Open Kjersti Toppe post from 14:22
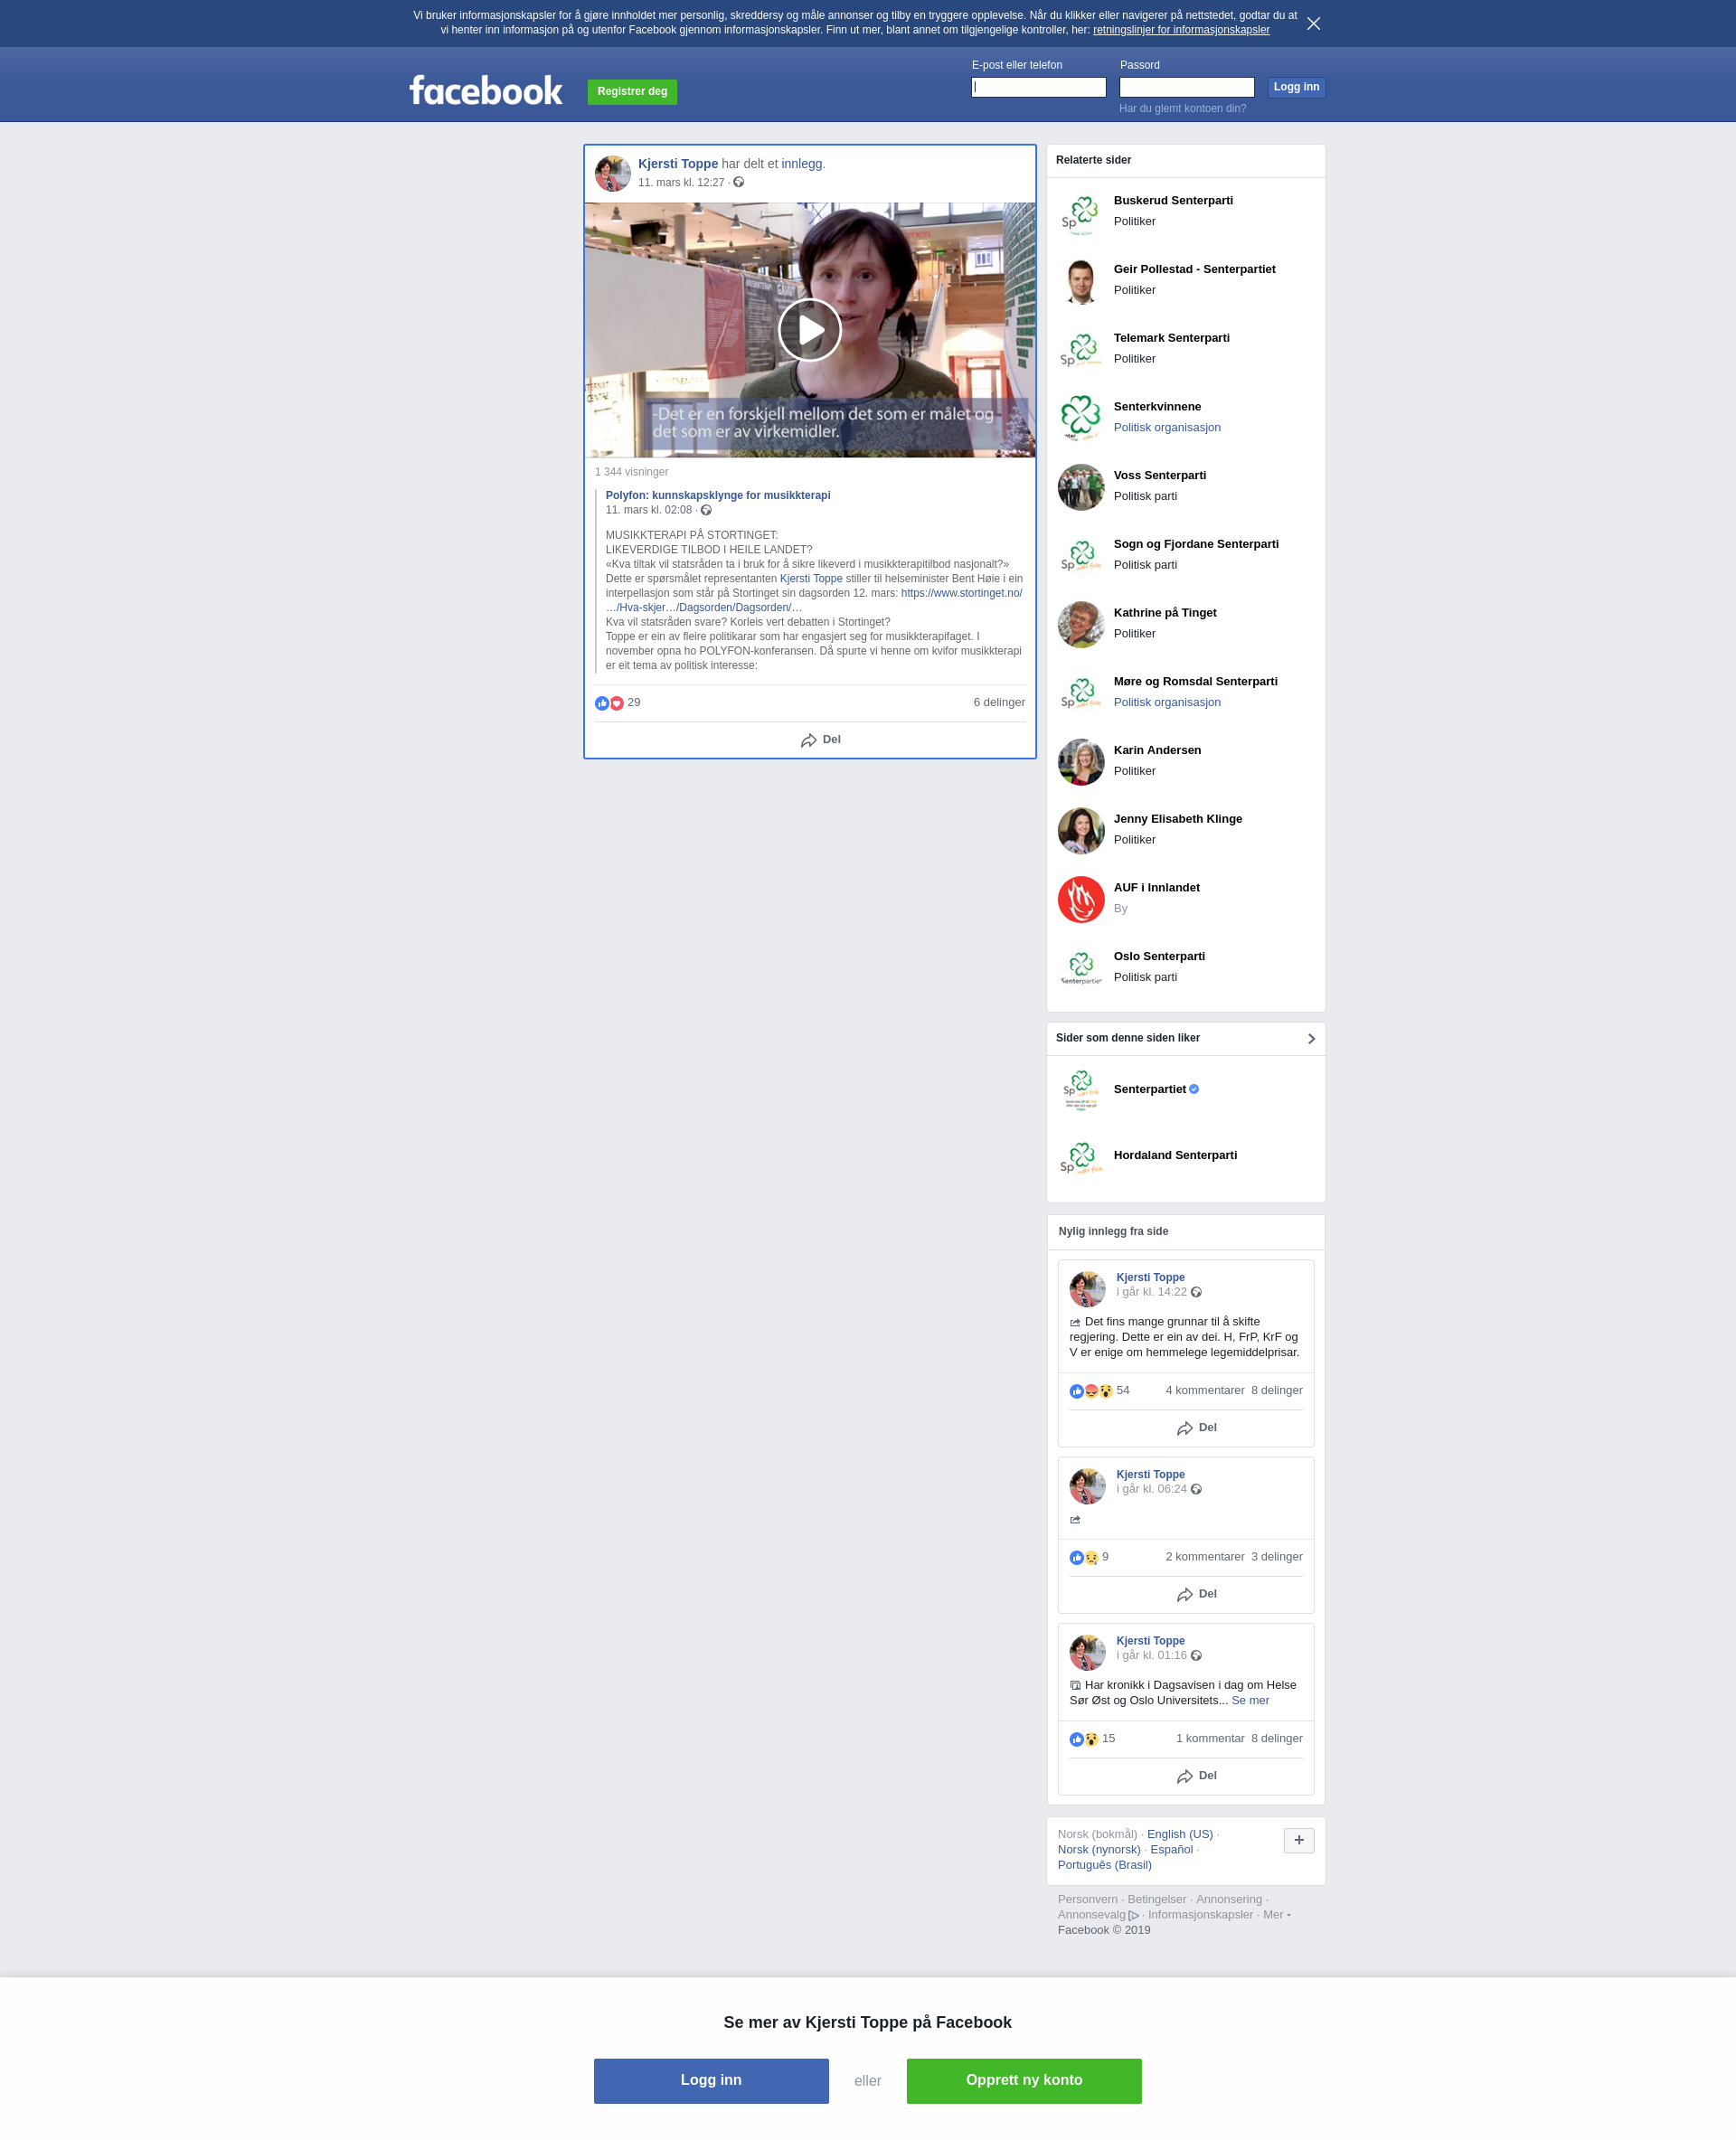 pyautogui.click(x=1152, y=1293)
